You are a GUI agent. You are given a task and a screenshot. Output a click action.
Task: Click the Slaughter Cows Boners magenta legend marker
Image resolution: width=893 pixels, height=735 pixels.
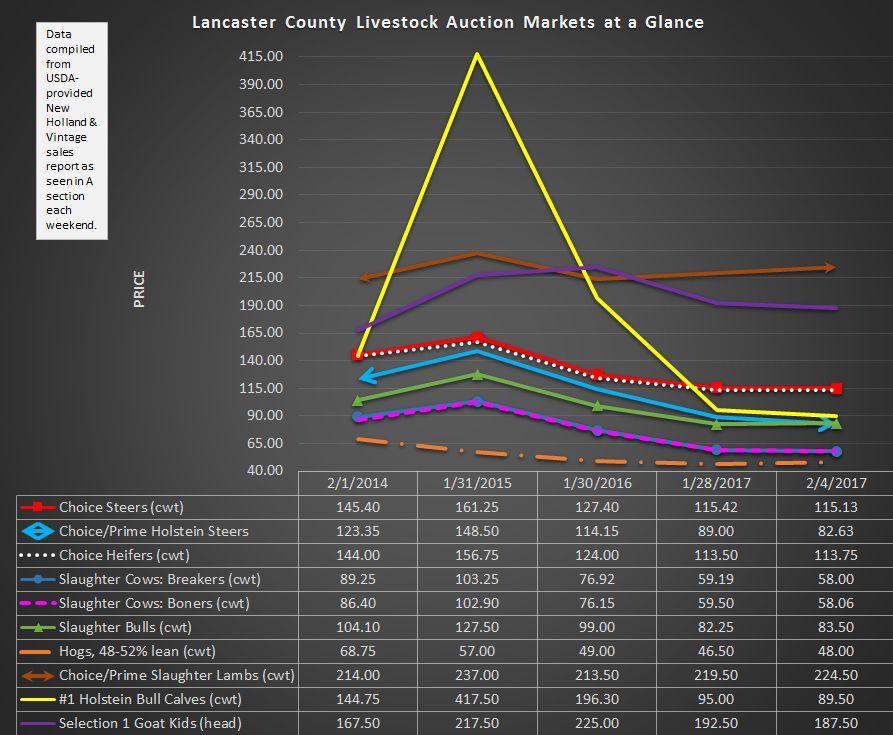[38, 603]
